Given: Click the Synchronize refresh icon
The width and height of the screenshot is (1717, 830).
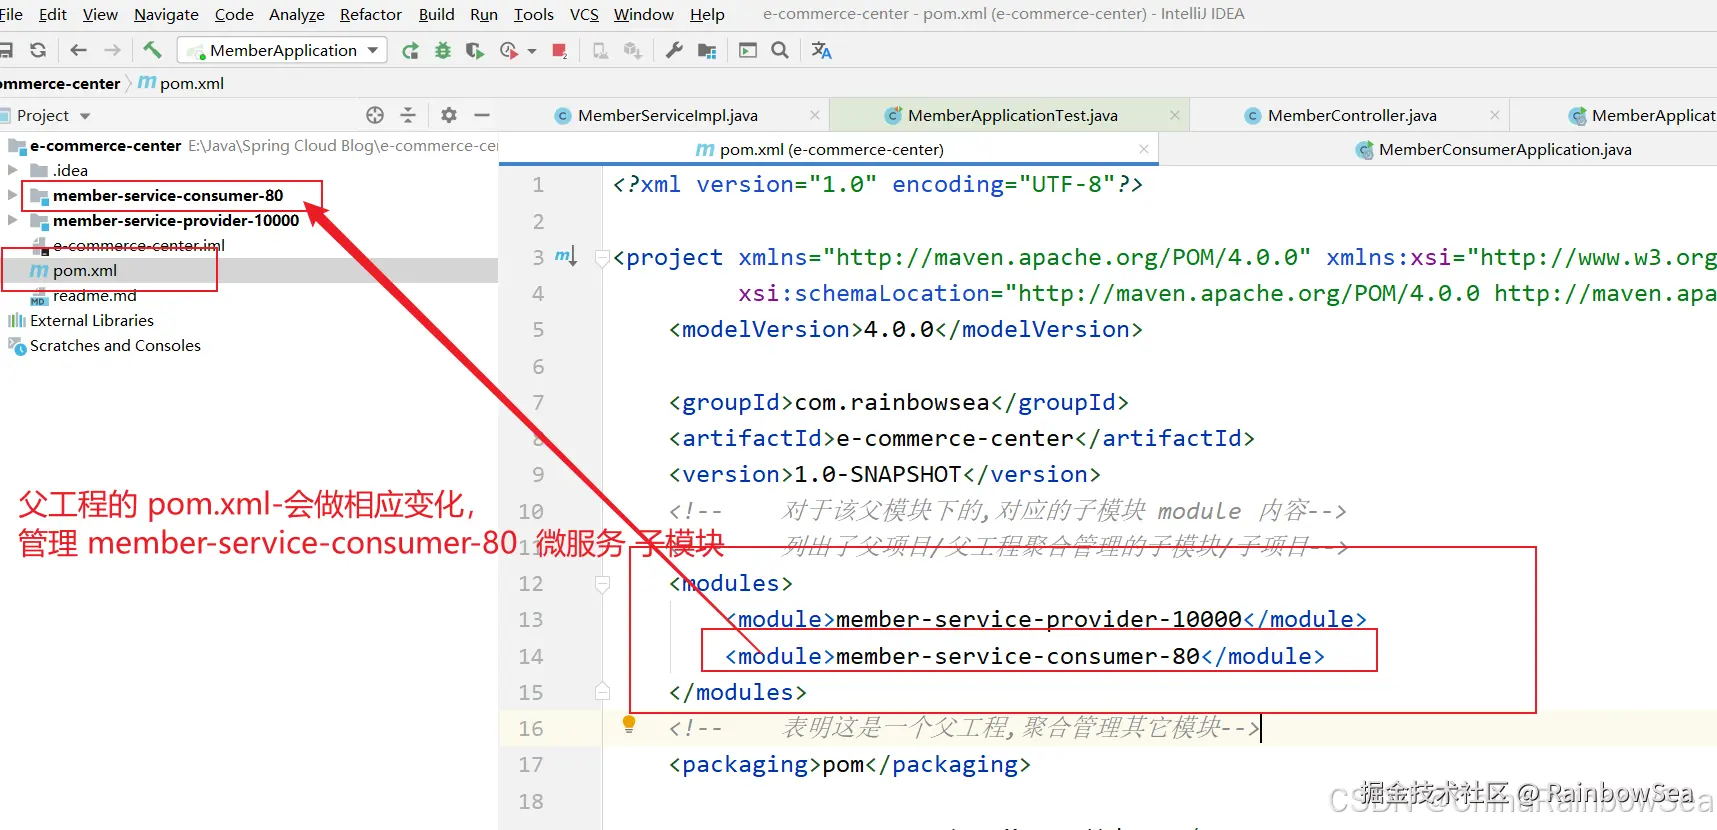Looking at the screenshot, I should coord(38,50).
